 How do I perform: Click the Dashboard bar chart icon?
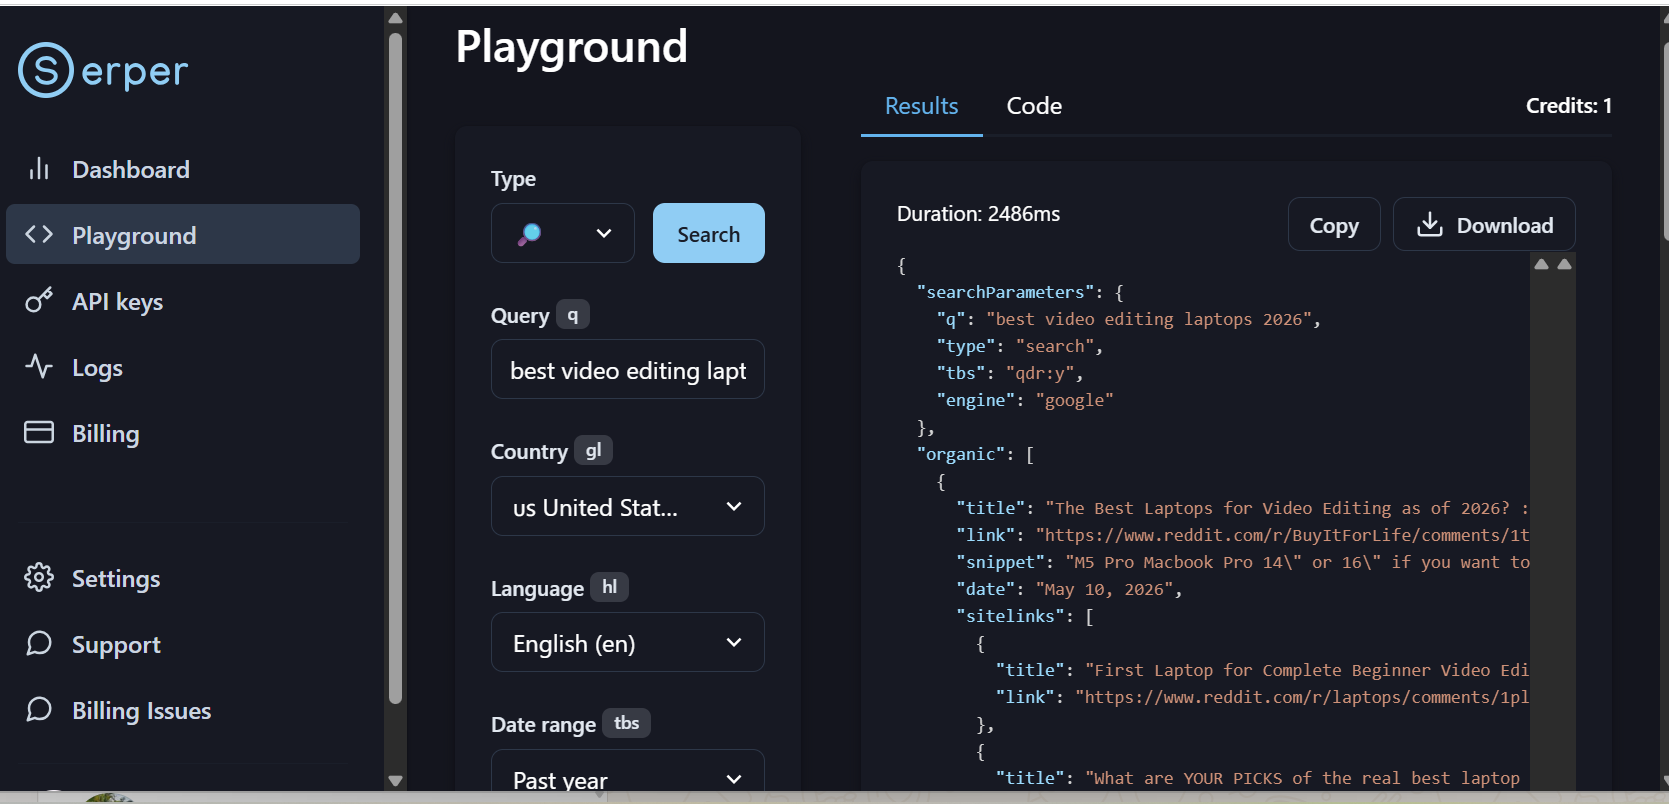39,169
